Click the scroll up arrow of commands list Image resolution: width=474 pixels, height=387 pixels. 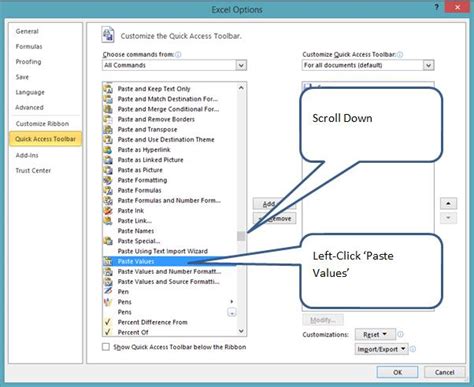[241, 88]
